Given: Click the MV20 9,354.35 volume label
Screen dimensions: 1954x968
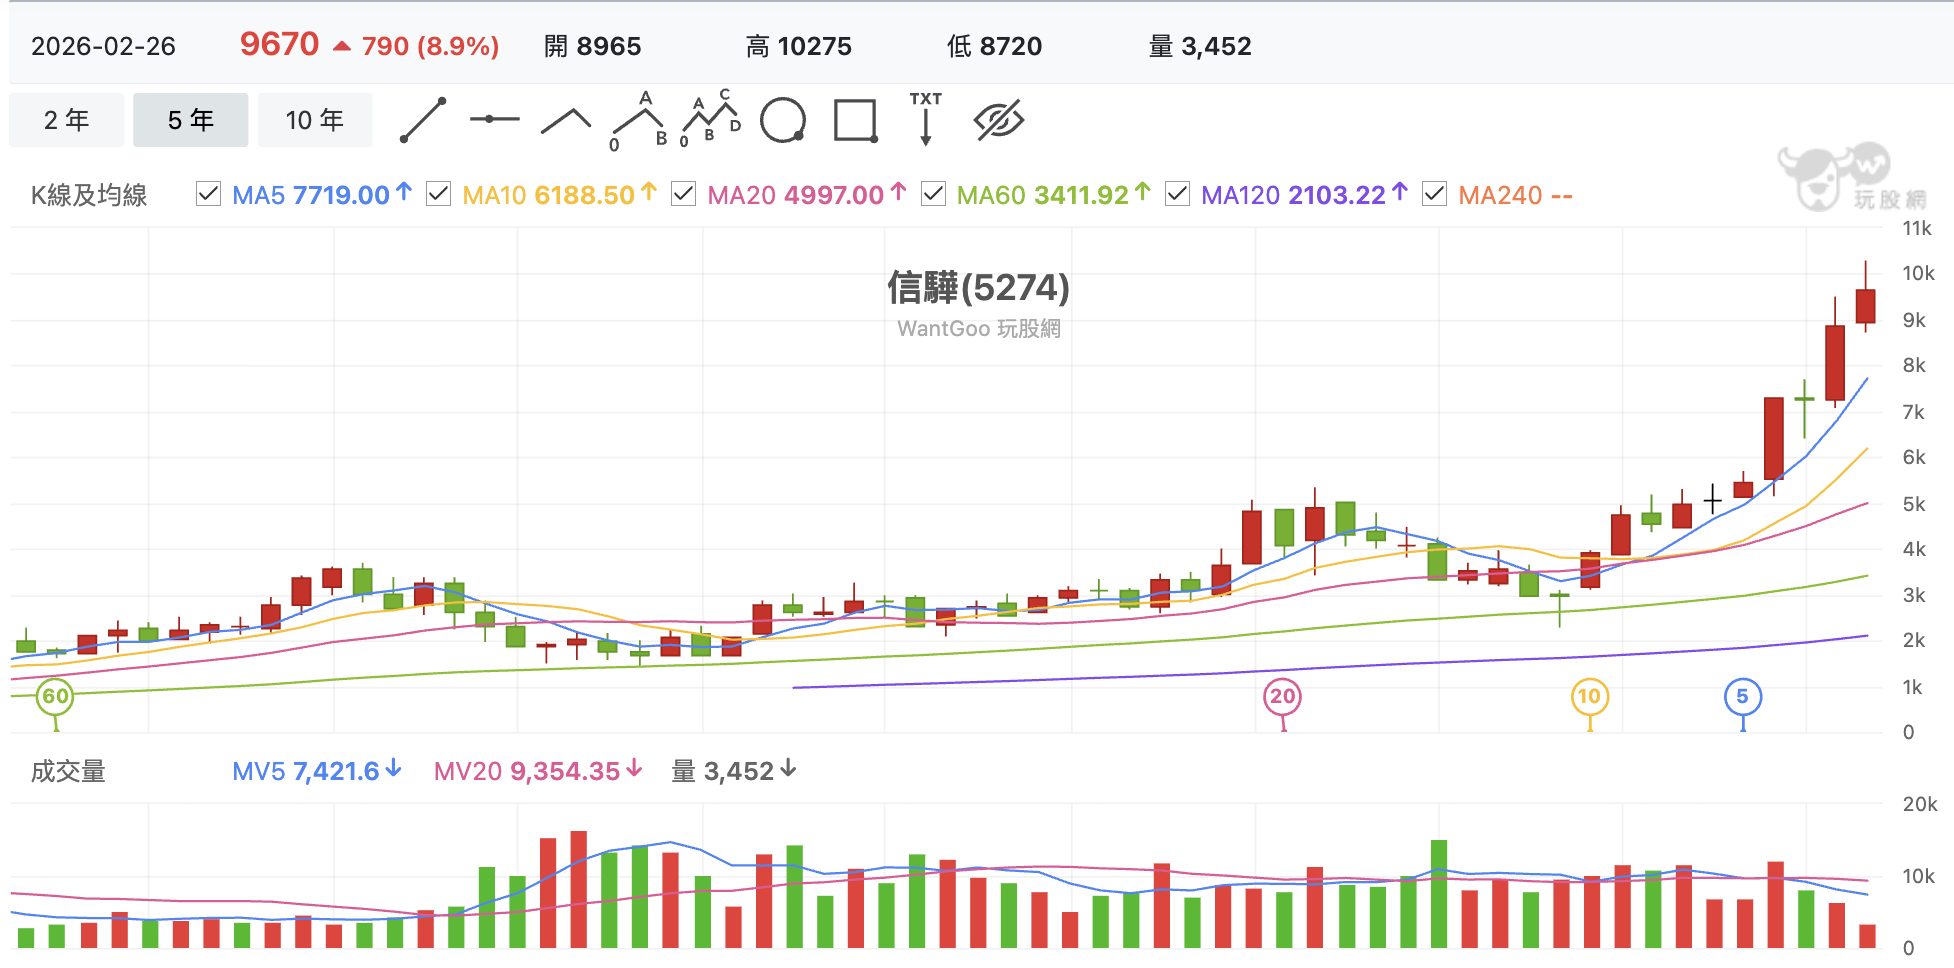Looking at the screenshot, I should (537, 771).
